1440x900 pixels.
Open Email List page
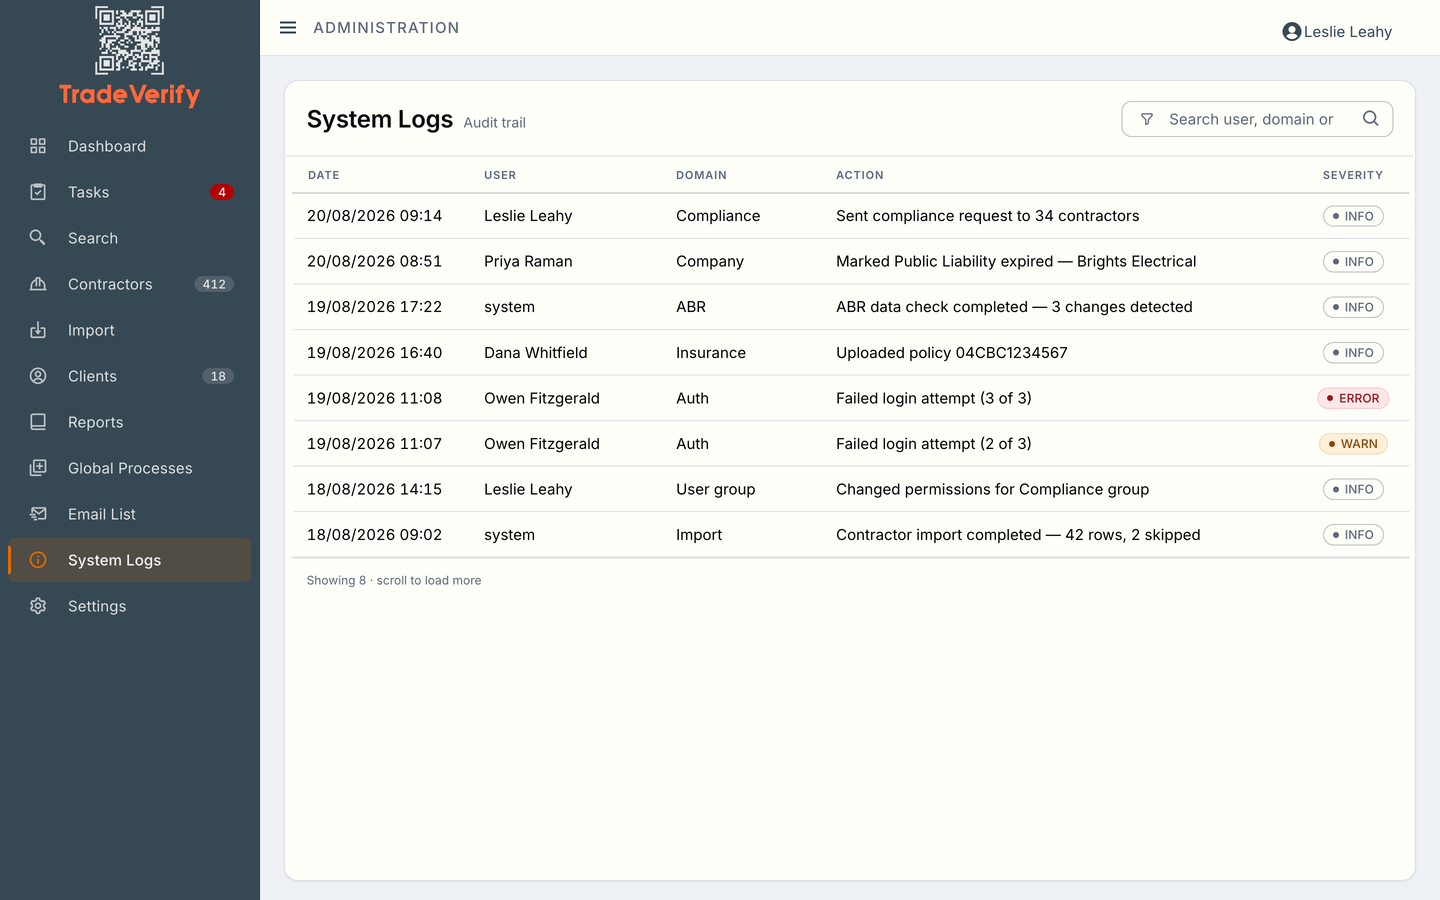coord(130,514)
